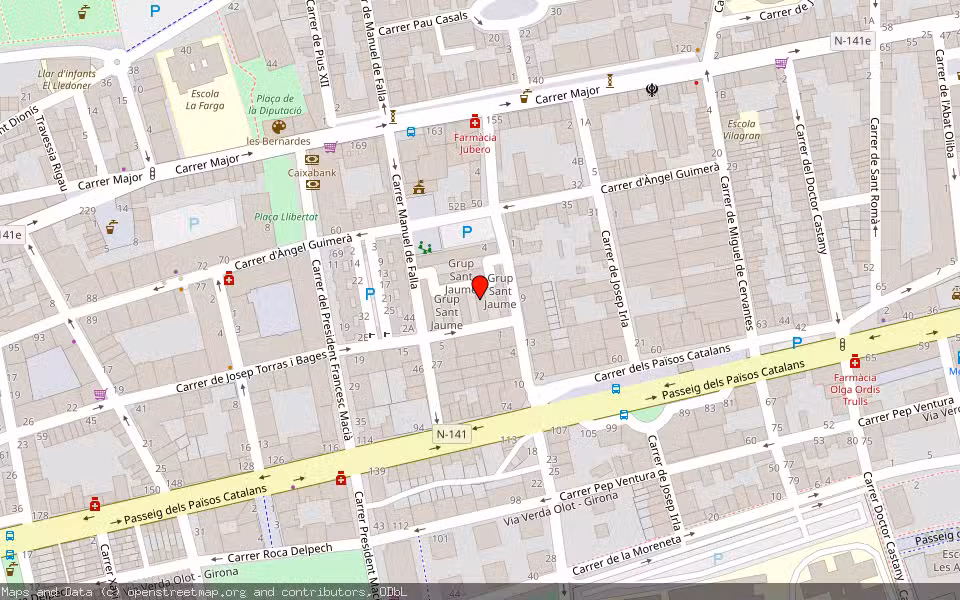Click the Carrer de Pius XII label
The image size is (960, 600).
318,43
